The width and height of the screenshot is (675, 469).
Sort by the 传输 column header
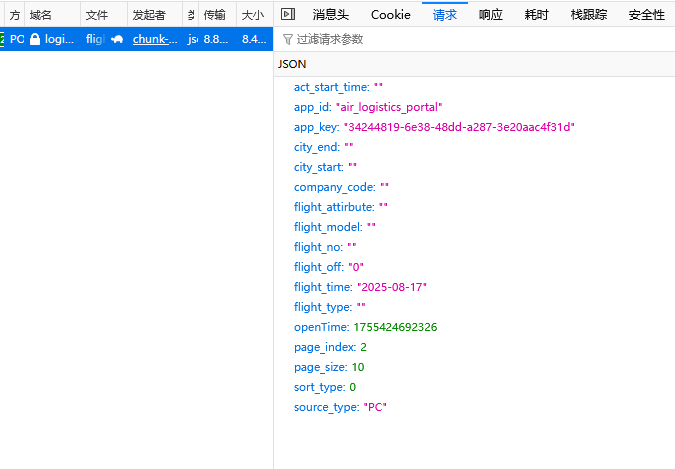pyautogui.click(x=217, y=15)
